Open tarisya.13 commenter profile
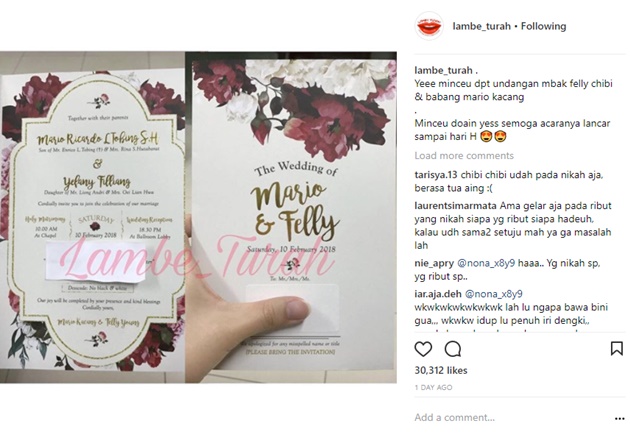This screenshot has width=630, height=434. pyautogui.click(x=436, y=175)
